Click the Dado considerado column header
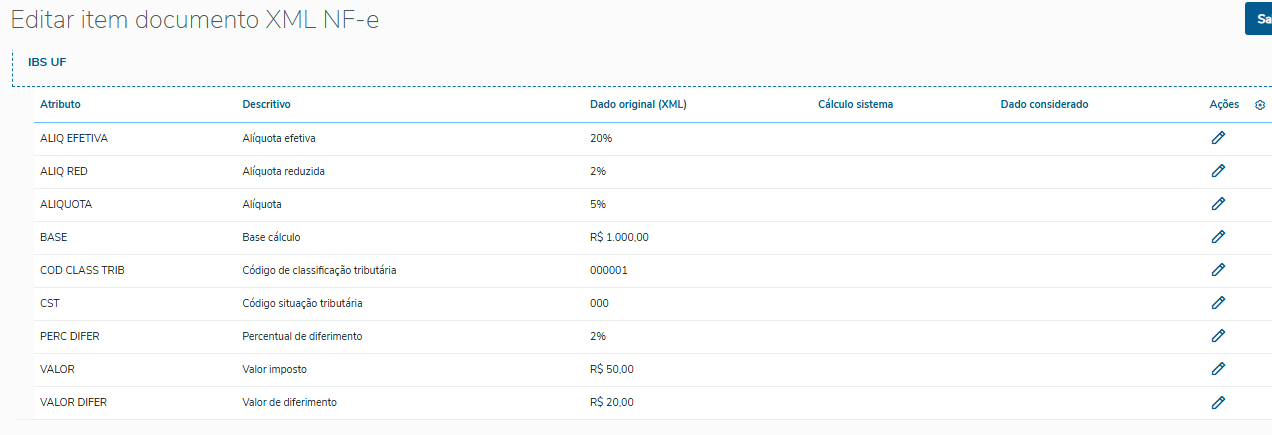The height and width of the screenshot is (435, 1272). tap(1044, 105)
